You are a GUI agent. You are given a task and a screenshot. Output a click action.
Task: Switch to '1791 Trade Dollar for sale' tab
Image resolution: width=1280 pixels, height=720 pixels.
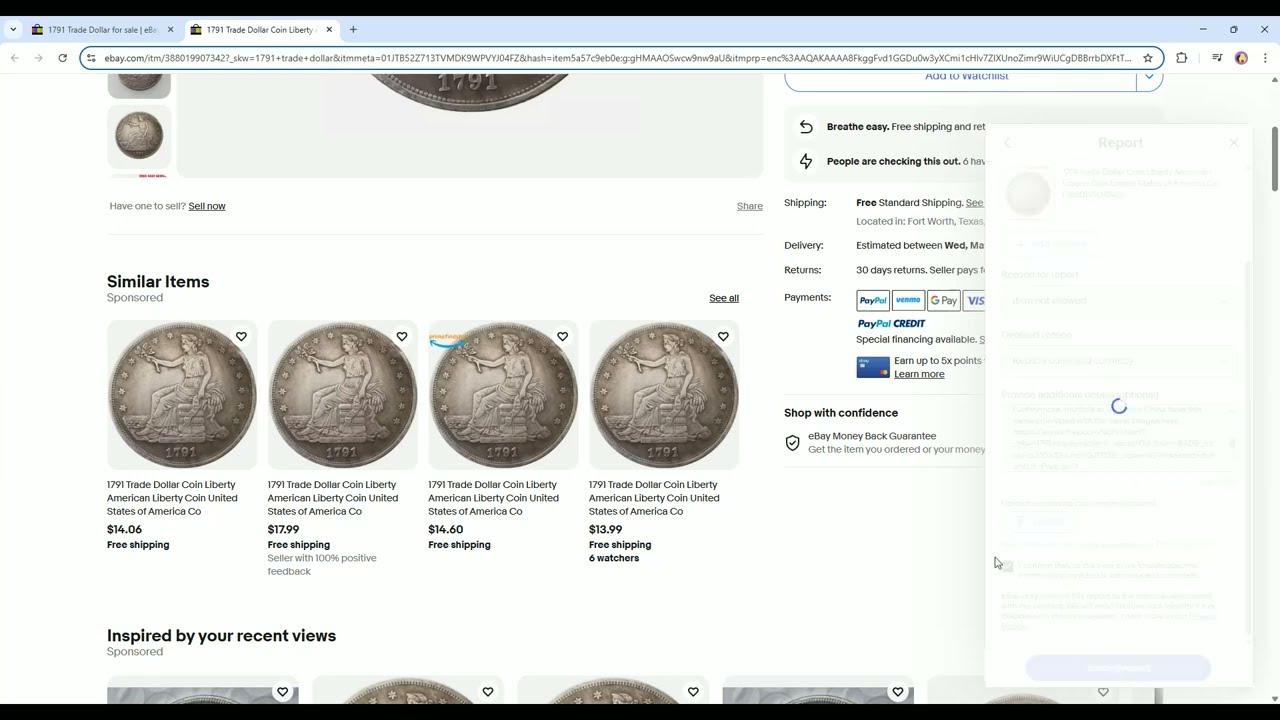[103, 30]
